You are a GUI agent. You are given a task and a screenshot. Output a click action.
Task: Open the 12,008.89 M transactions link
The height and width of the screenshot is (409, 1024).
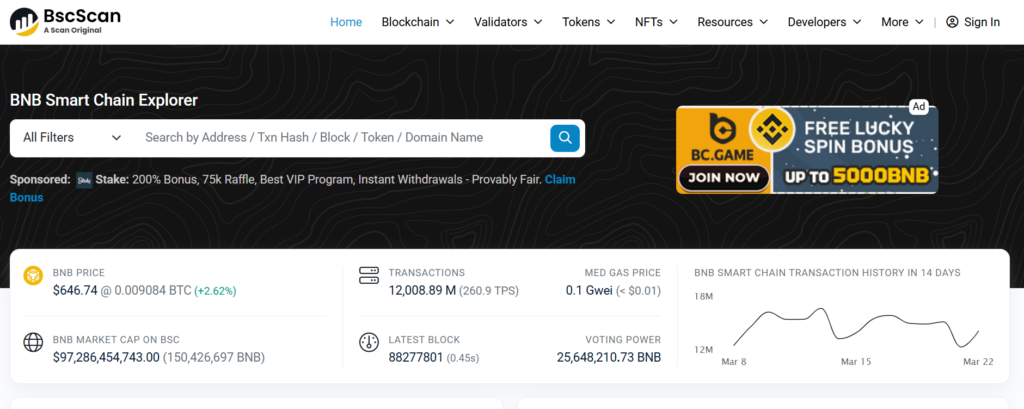click(422, 291)
